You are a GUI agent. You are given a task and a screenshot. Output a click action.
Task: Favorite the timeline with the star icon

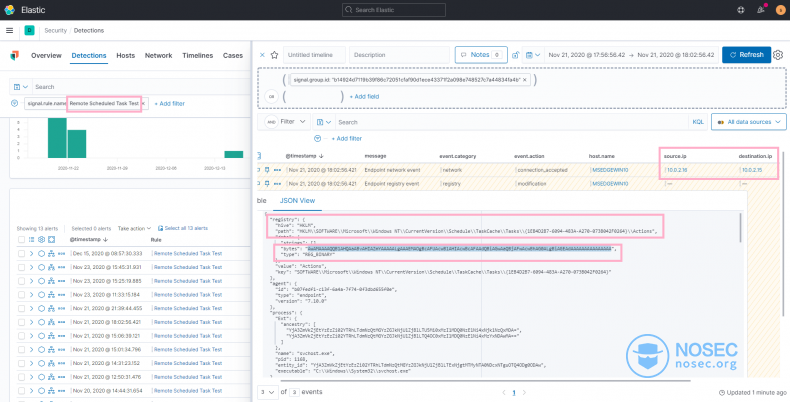(x=274, y=55)
